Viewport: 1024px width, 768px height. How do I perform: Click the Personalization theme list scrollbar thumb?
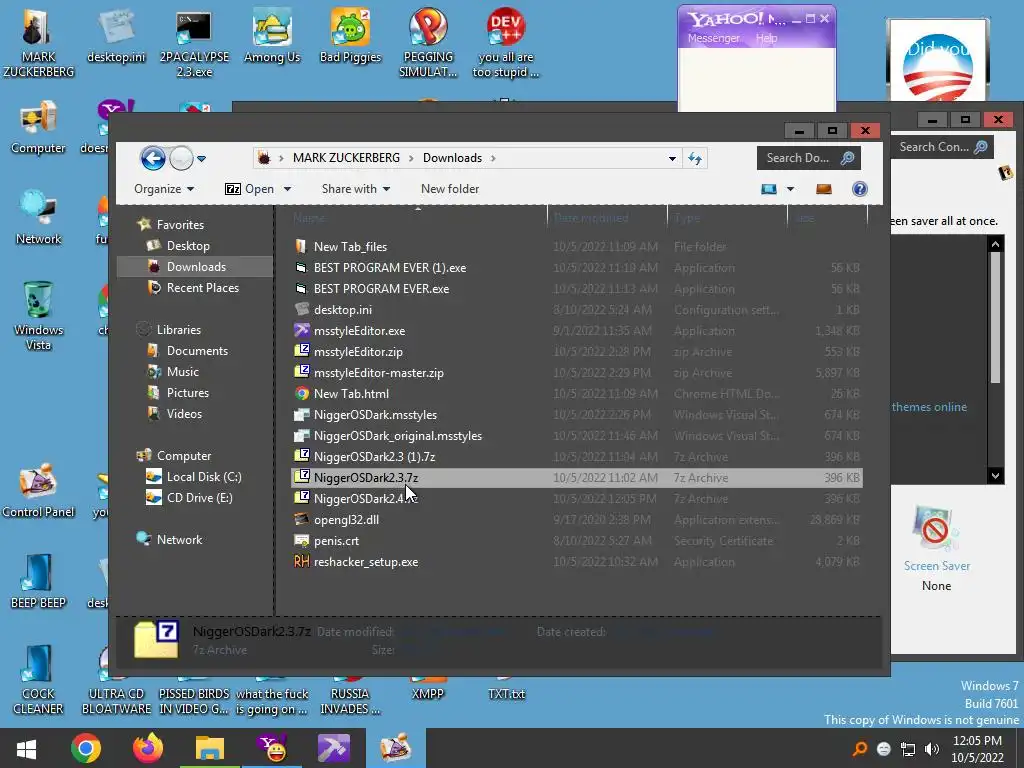tap(995, 317)
